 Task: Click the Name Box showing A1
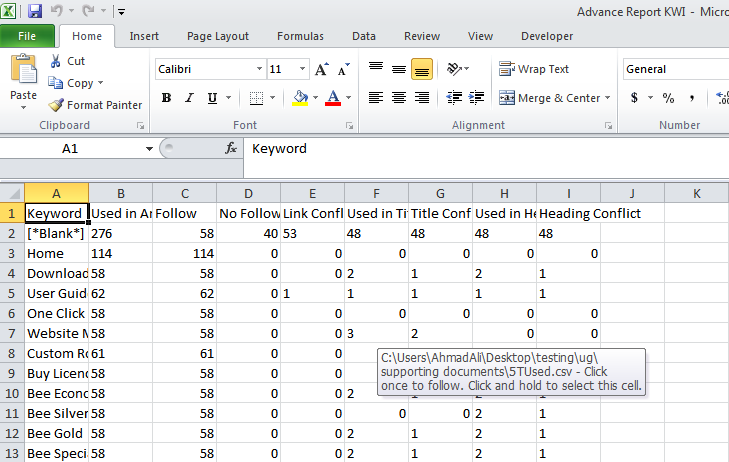point(70,148)
